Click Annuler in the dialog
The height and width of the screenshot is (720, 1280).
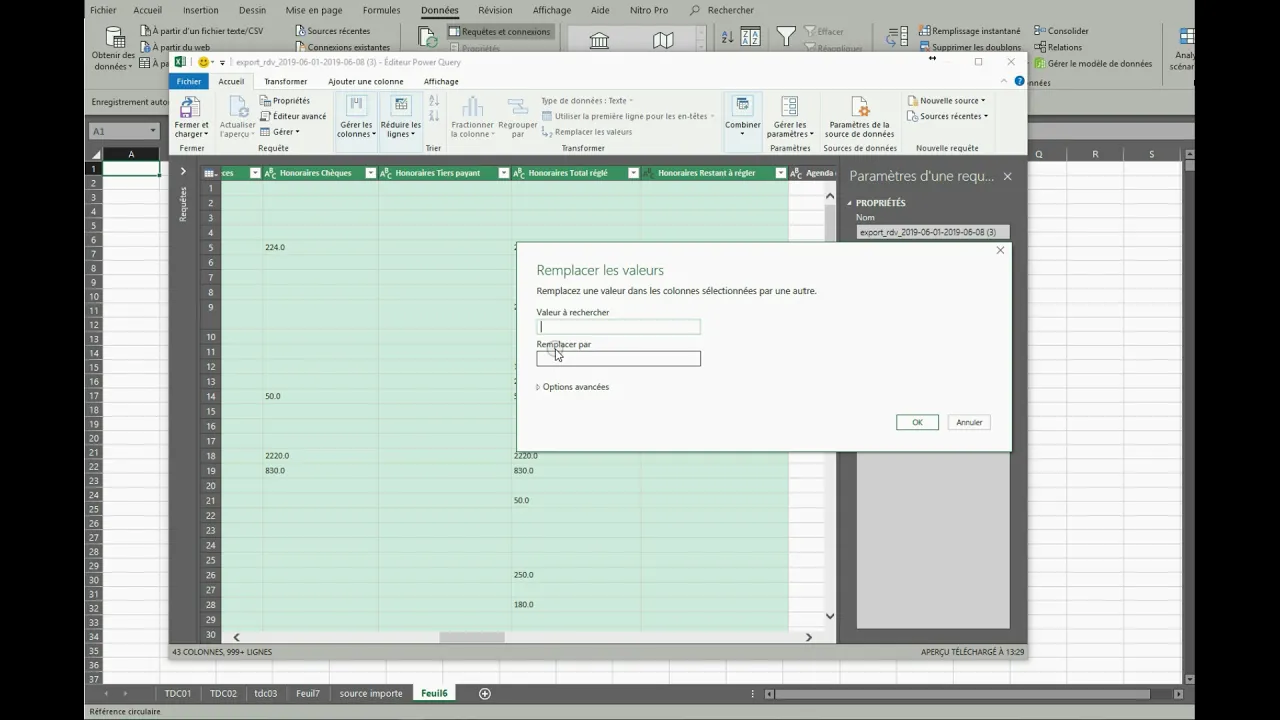point(969,422)
